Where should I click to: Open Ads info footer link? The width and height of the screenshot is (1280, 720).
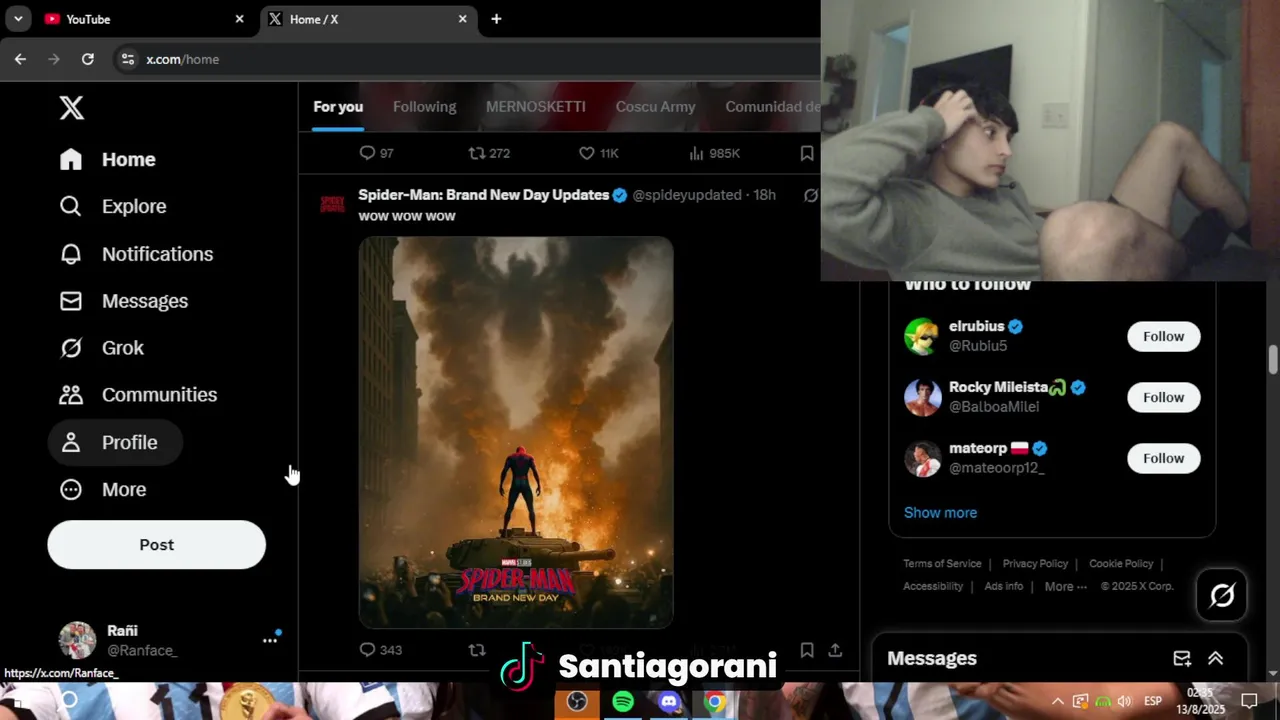click(x=1003, y=586)
